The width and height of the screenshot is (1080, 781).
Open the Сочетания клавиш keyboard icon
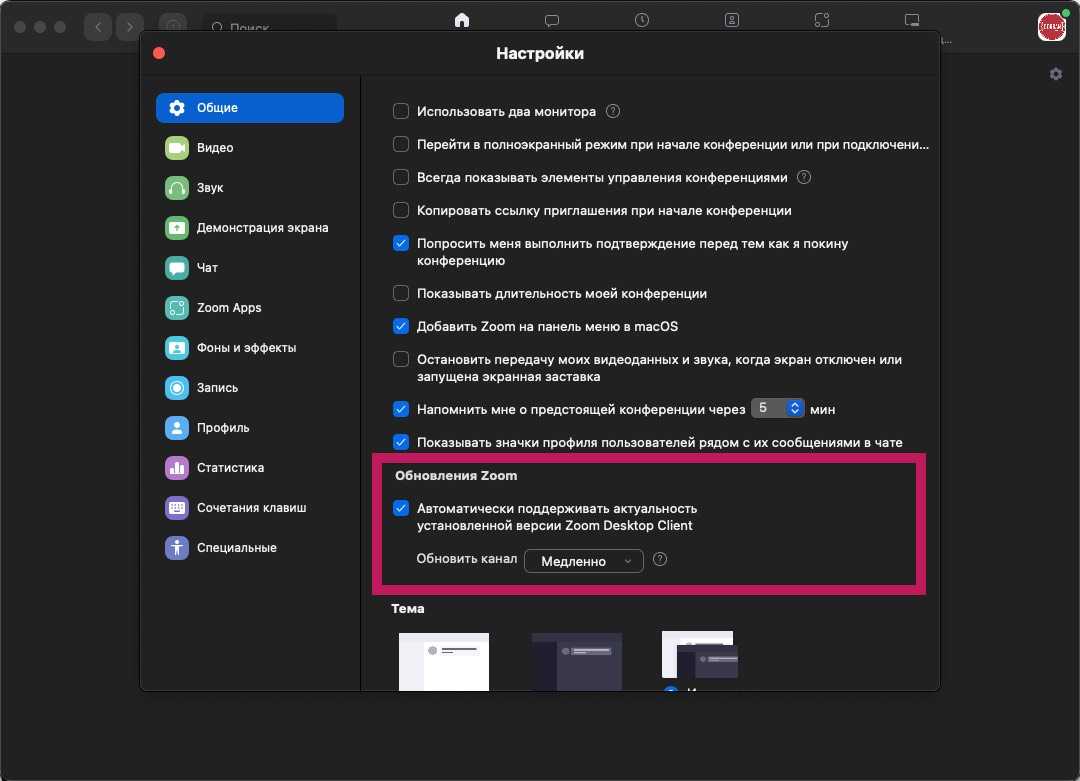tap(177, 508)
